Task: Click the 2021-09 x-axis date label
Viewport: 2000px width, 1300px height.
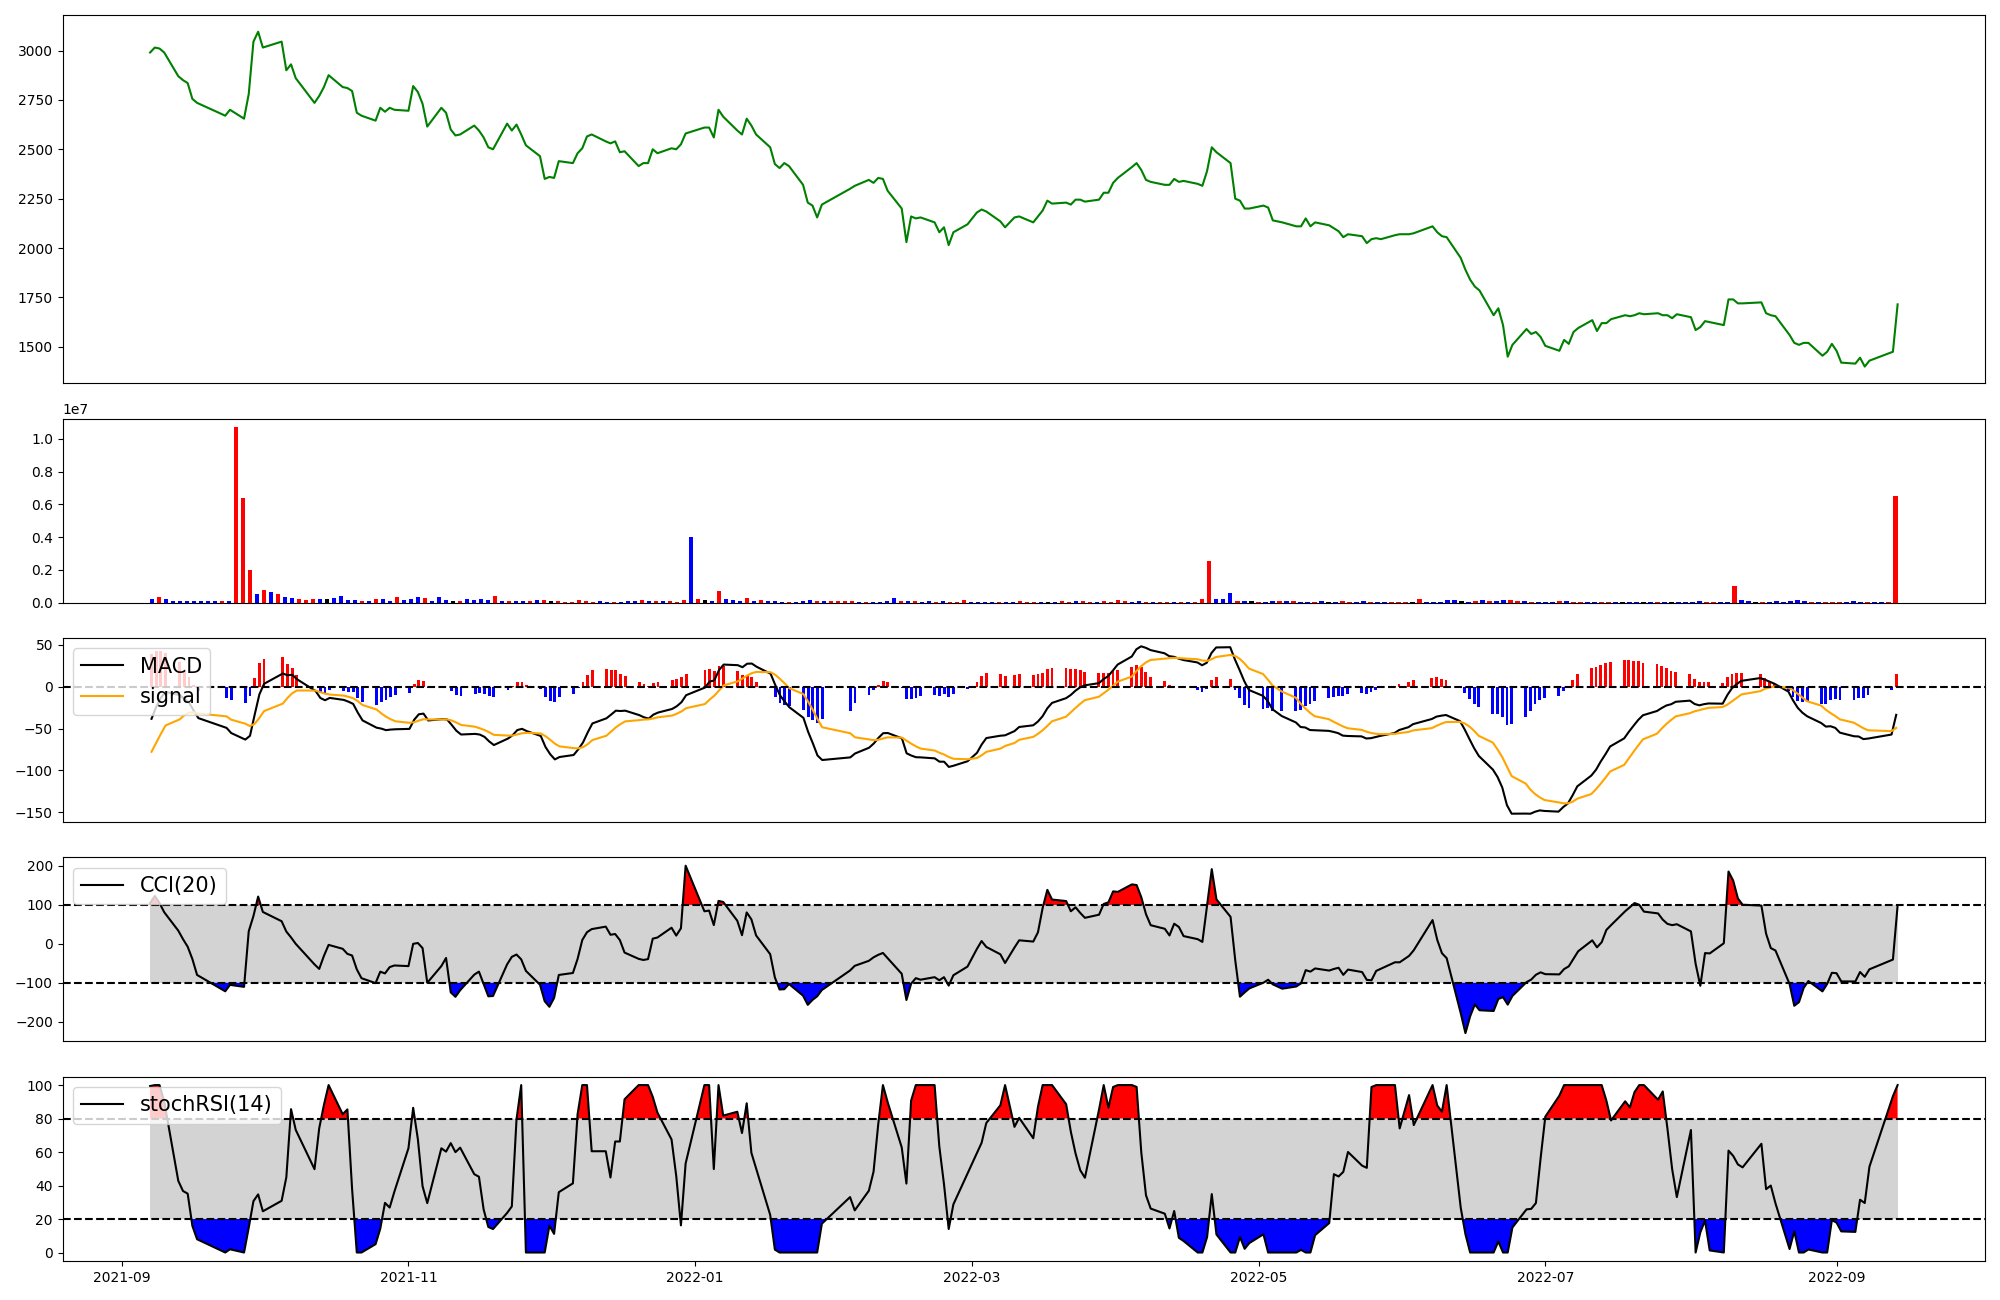Action: pos(122,1277)
